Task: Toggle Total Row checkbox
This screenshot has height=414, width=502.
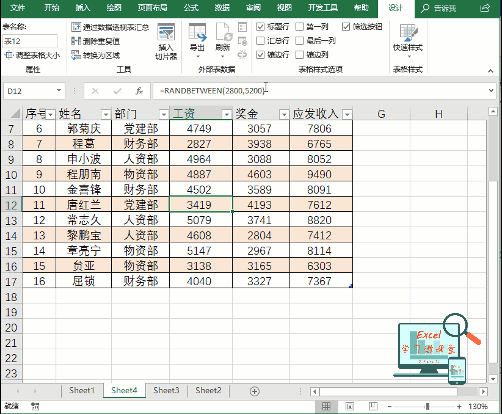Action: click(260, 41)
